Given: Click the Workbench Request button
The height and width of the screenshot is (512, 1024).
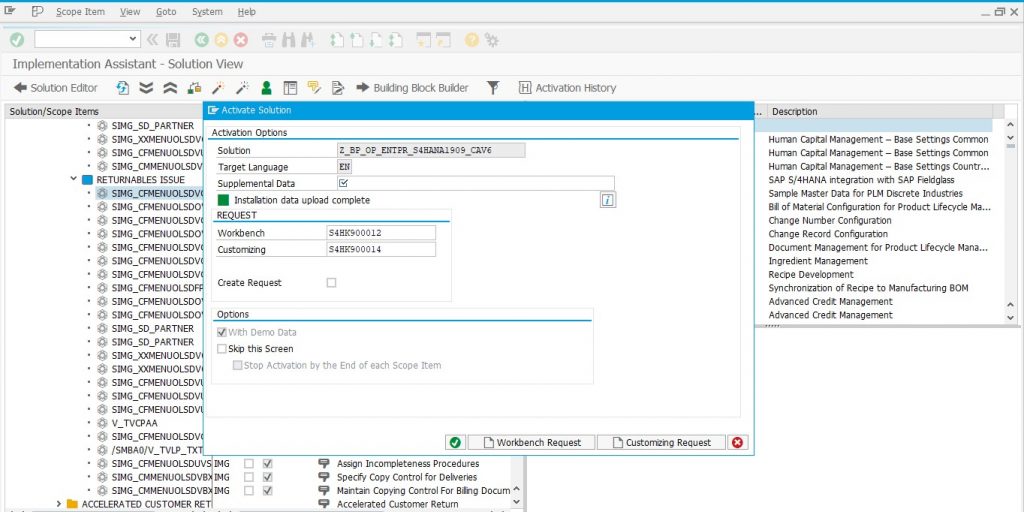Looking at the screenshot, I should 531,442.
